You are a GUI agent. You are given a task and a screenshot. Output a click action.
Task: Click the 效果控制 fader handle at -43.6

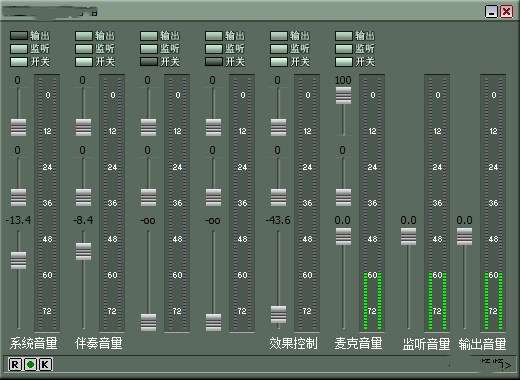[278, 314]
